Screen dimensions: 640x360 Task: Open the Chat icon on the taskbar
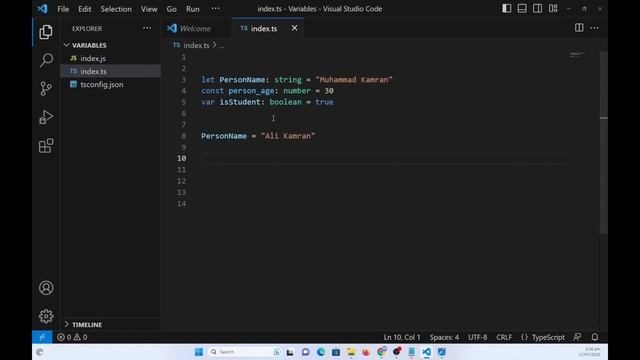click(305, 352)
